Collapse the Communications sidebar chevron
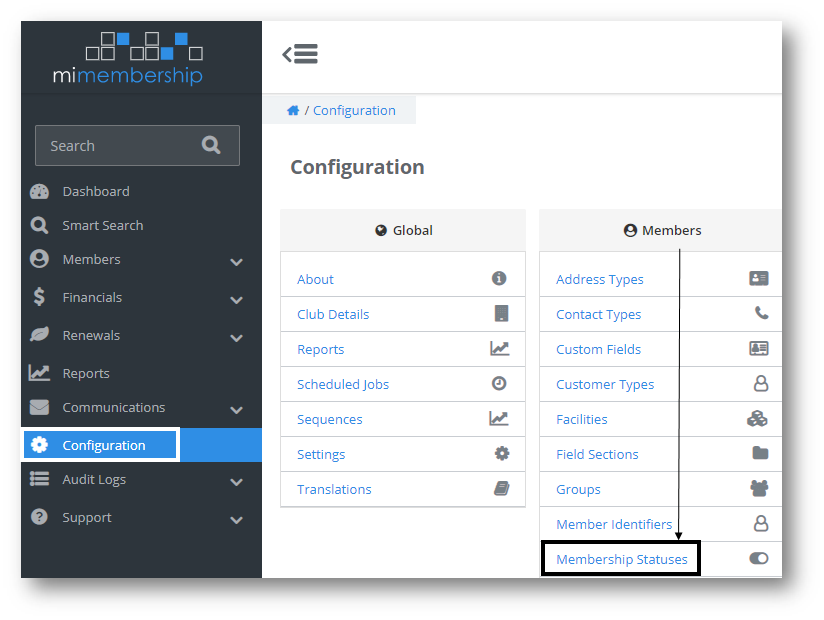 tap(237, 408)
